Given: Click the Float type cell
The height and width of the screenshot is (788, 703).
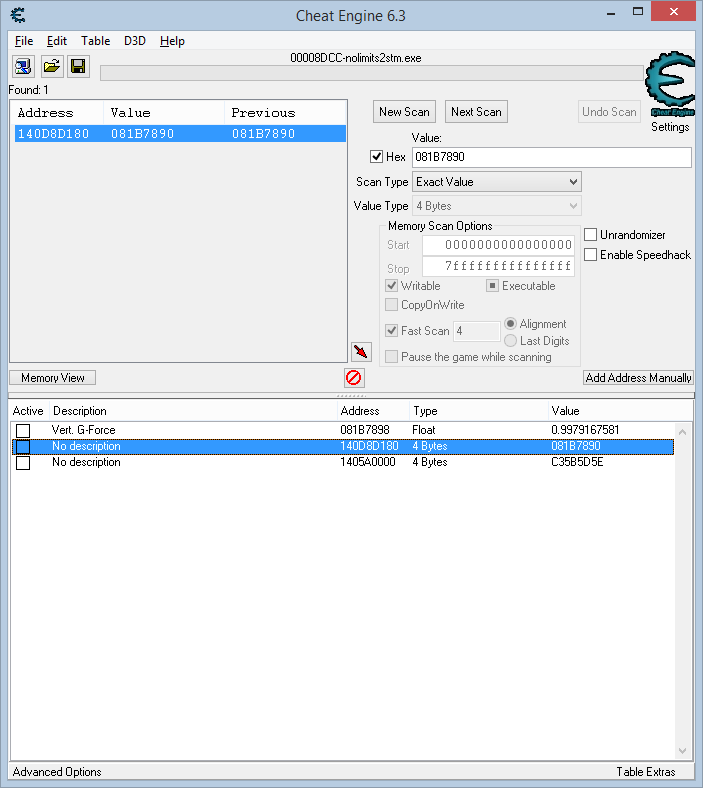Looking at the screenshot, I should tap(424, 430).
